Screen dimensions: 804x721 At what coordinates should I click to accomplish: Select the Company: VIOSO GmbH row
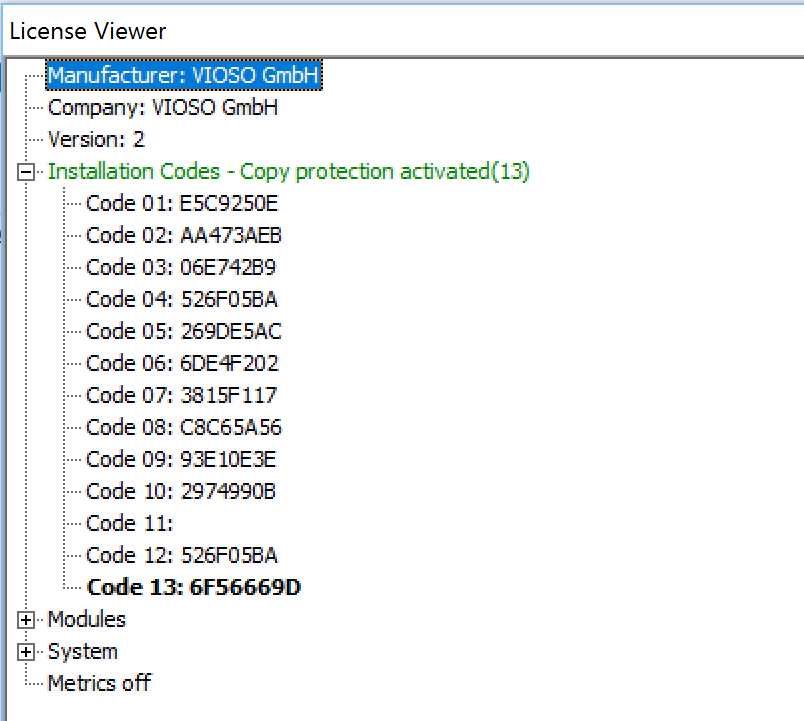[x=163, y=108]
